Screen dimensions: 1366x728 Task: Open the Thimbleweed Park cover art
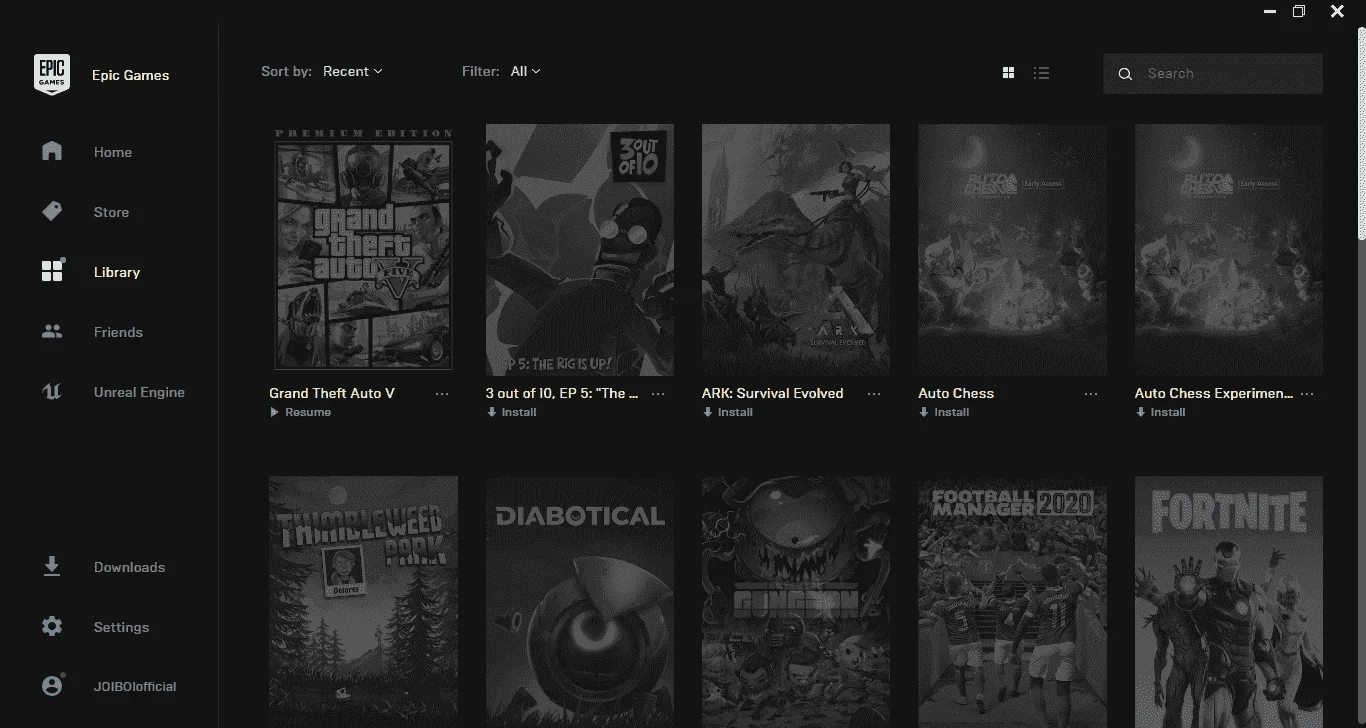(363, 602)
